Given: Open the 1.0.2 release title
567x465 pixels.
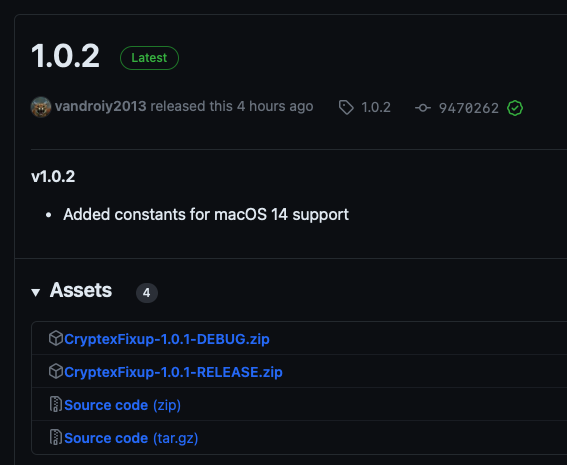Looking at the screenshot, I should pos(65,56).
